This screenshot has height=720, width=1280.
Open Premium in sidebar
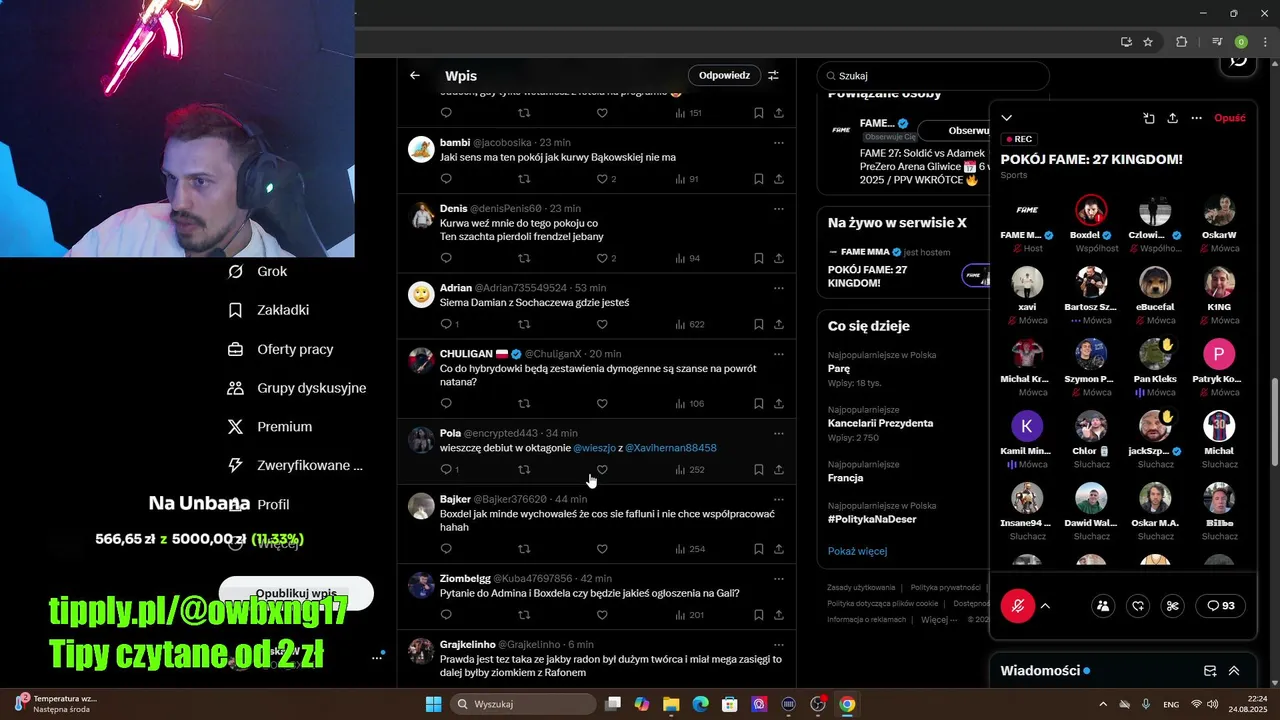point(270,427)
